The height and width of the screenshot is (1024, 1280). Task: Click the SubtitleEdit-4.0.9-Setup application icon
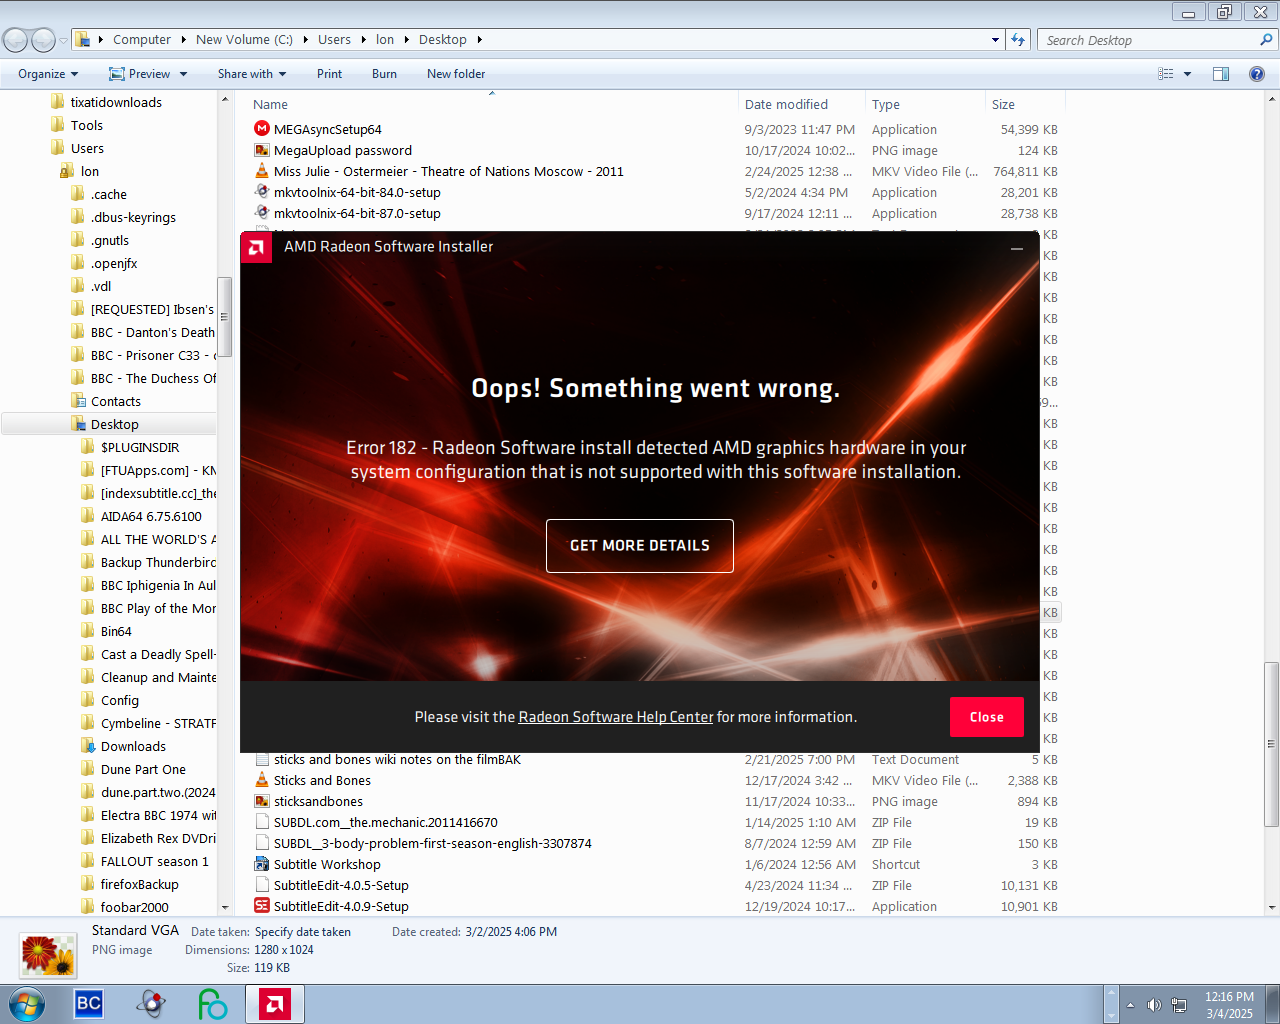tap(262, 906)
